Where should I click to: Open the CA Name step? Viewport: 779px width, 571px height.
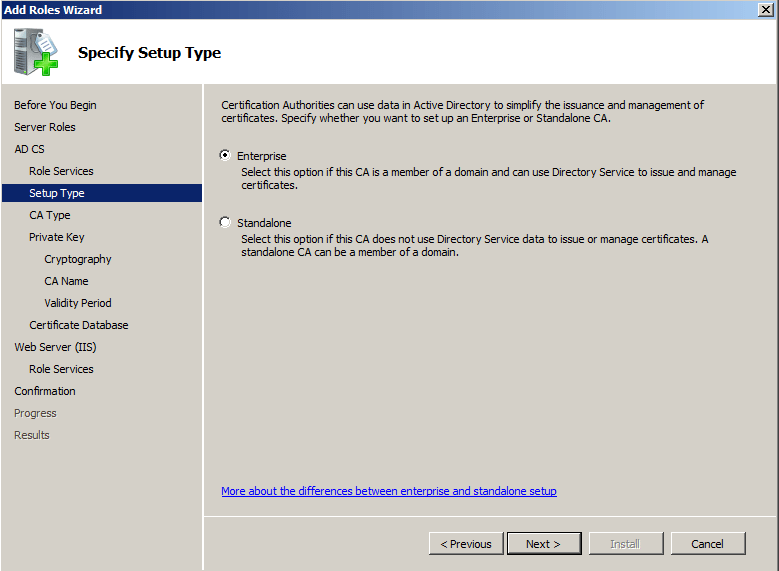tap(66, 281)
